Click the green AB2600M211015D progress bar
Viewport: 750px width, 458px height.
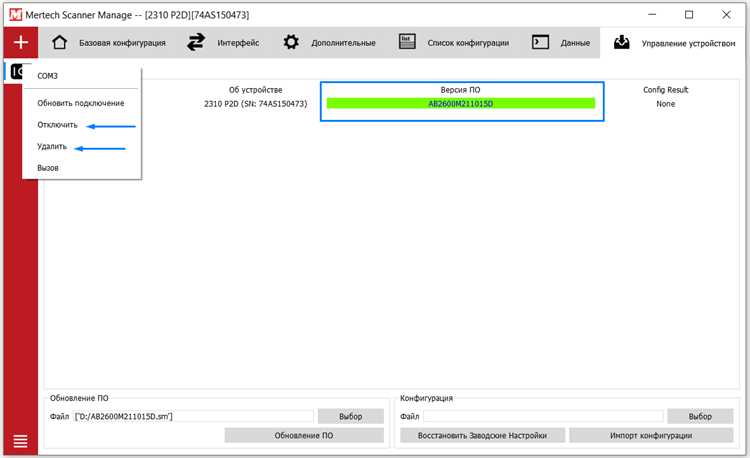pos(461,103)
